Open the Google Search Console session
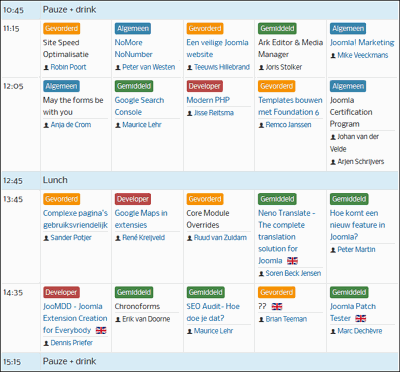This screenshot has width=400, height=372. [x=139, y=106]
